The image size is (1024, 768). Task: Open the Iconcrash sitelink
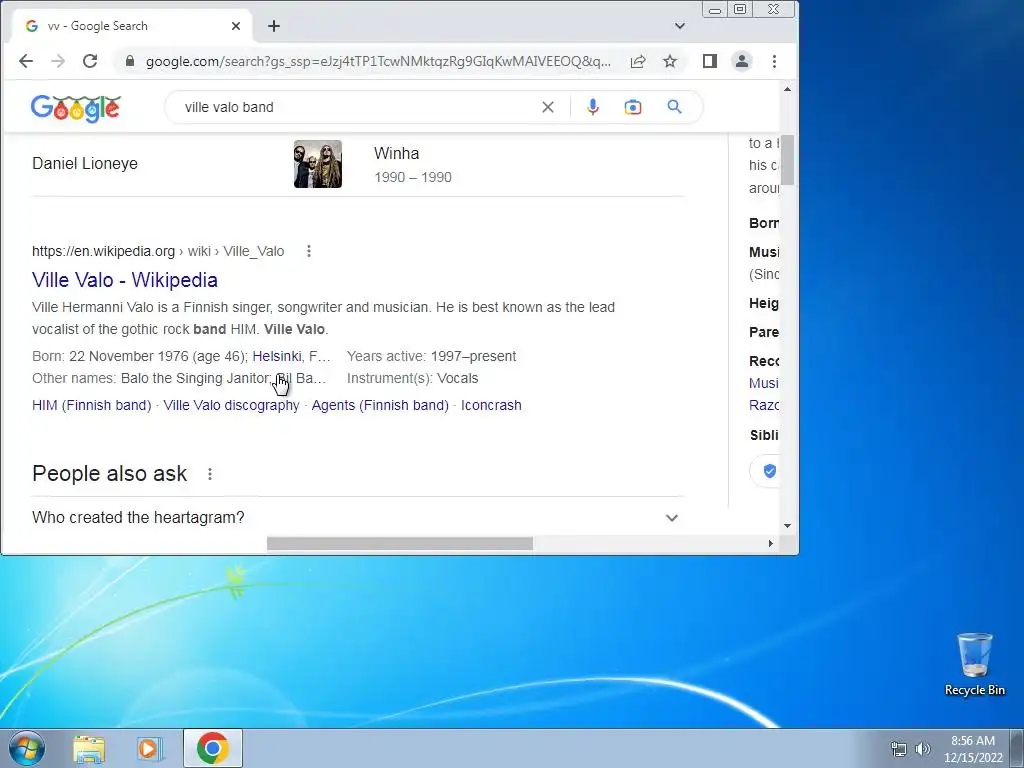coord(491,406)
